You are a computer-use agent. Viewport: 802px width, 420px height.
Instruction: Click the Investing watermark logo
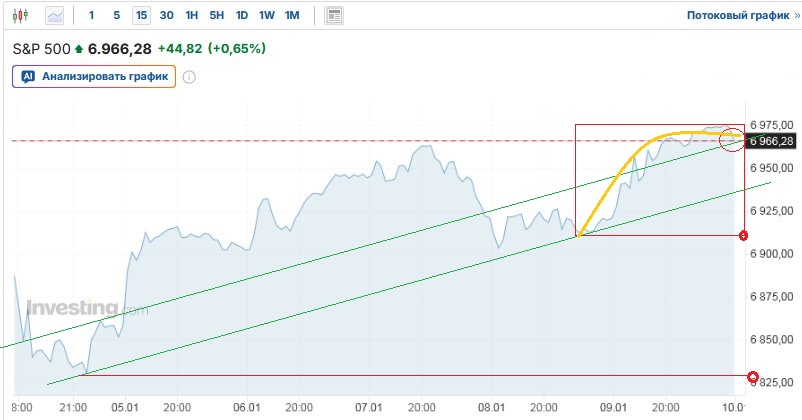click(x=70, y=309)
